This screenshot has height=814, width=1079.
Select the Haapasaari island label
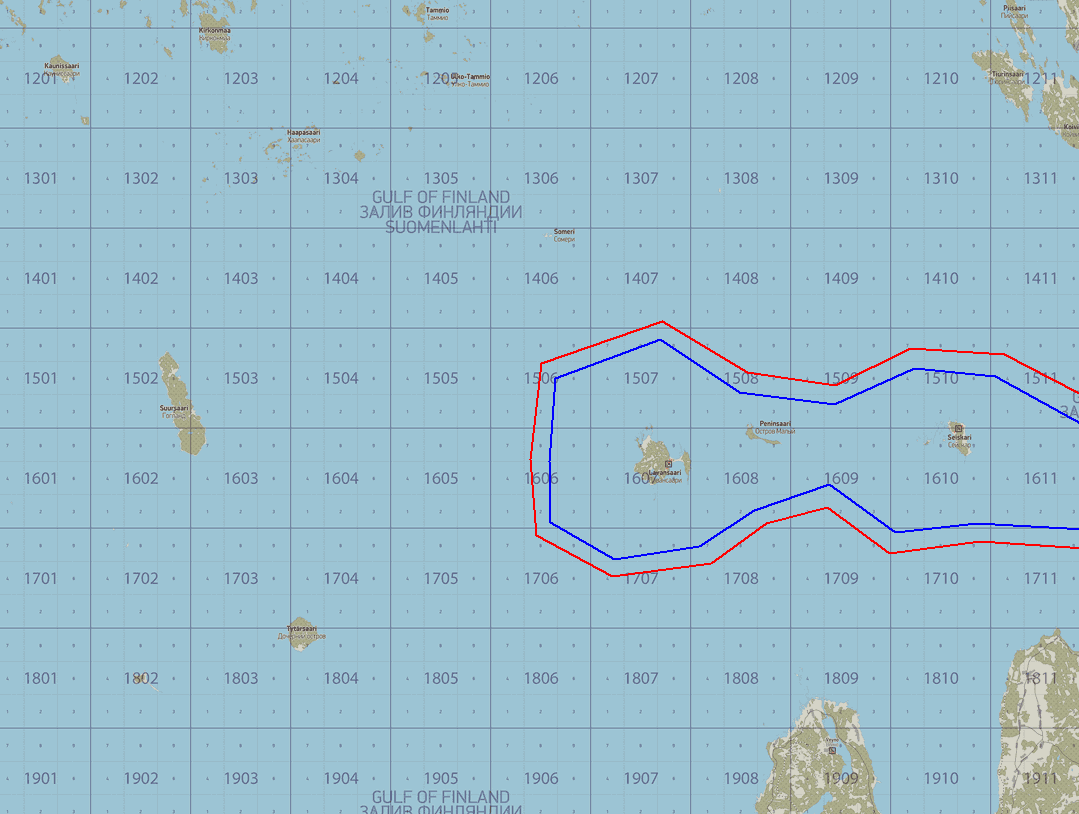coord(303,133)
